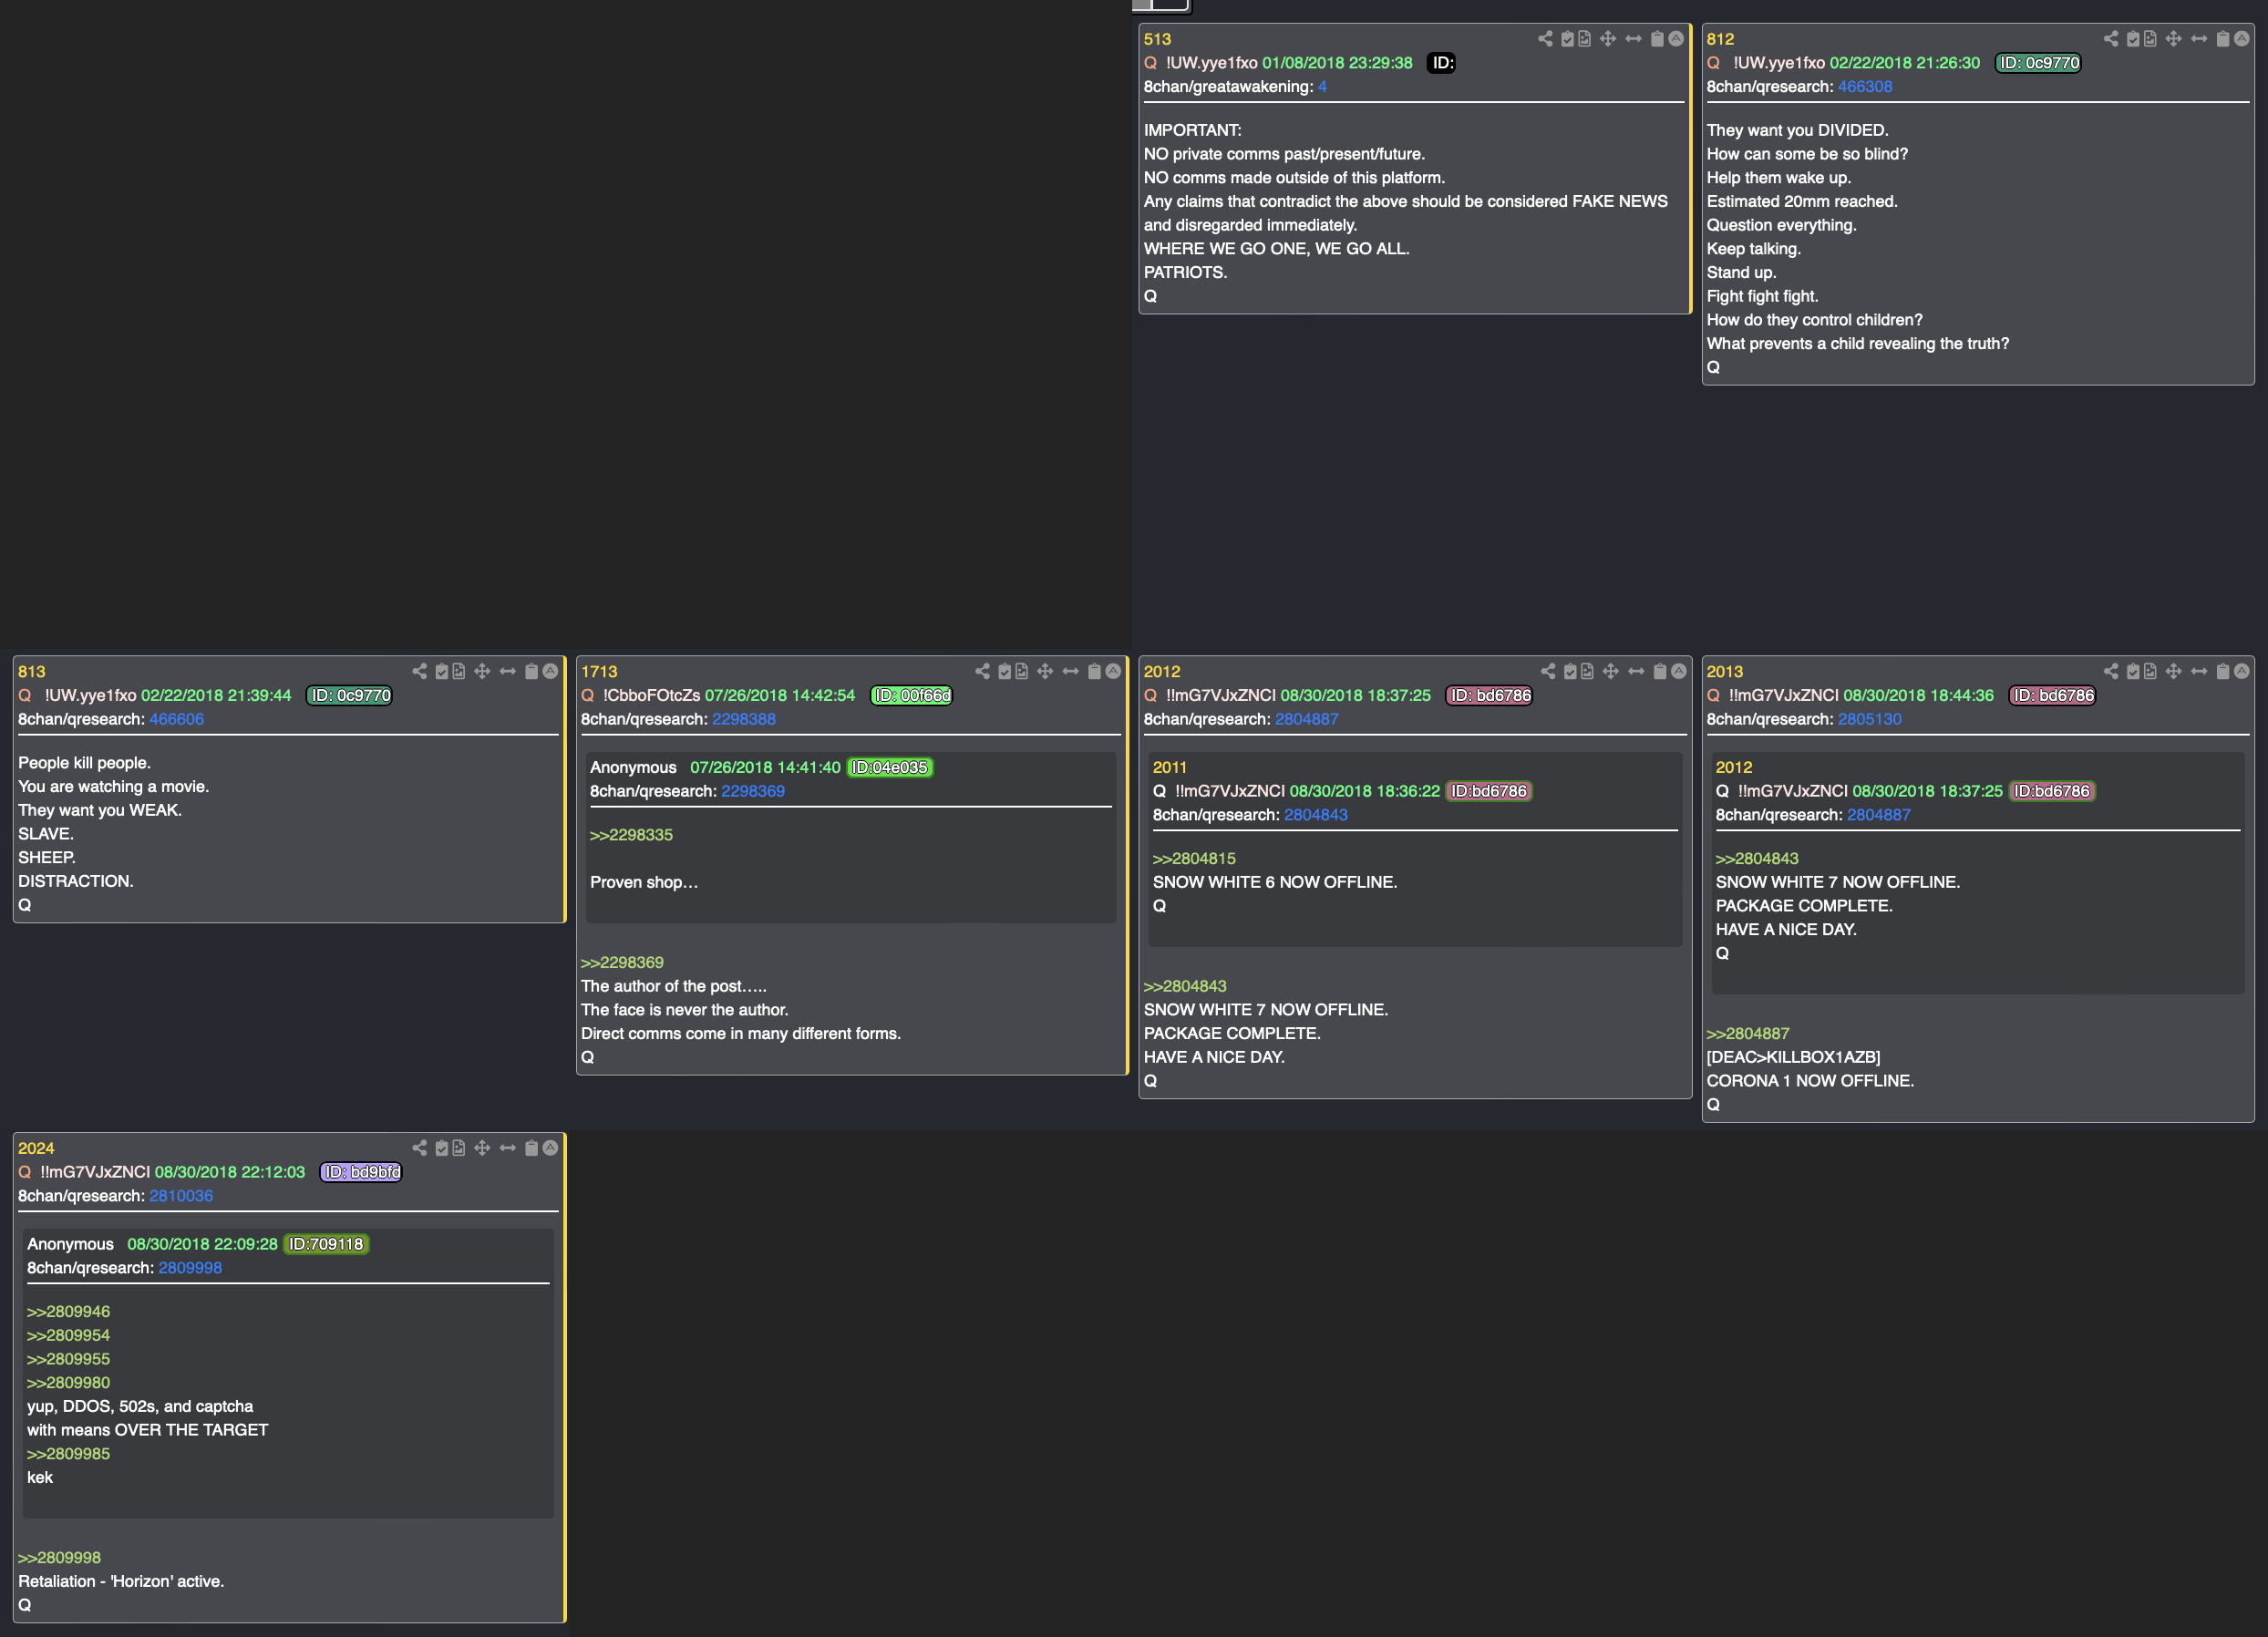2268x1637 pixels.
Task: Copy post 513 with the clipboard icon
Action: [x=1657, y=39]
